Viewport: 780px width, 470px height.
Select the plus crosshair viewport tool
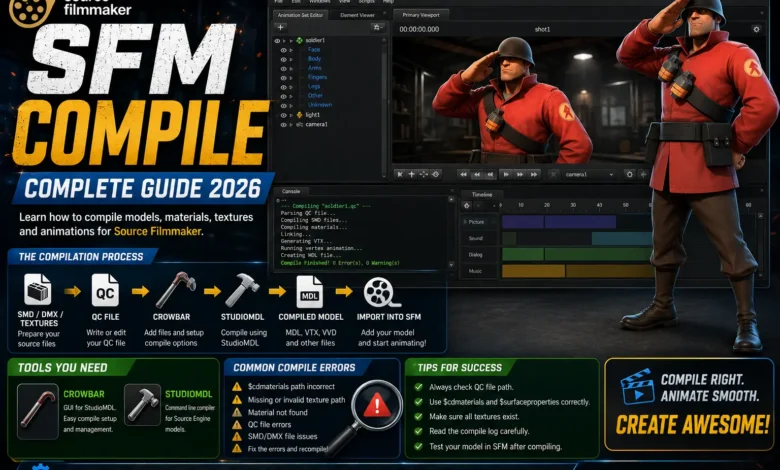(411, 175)
